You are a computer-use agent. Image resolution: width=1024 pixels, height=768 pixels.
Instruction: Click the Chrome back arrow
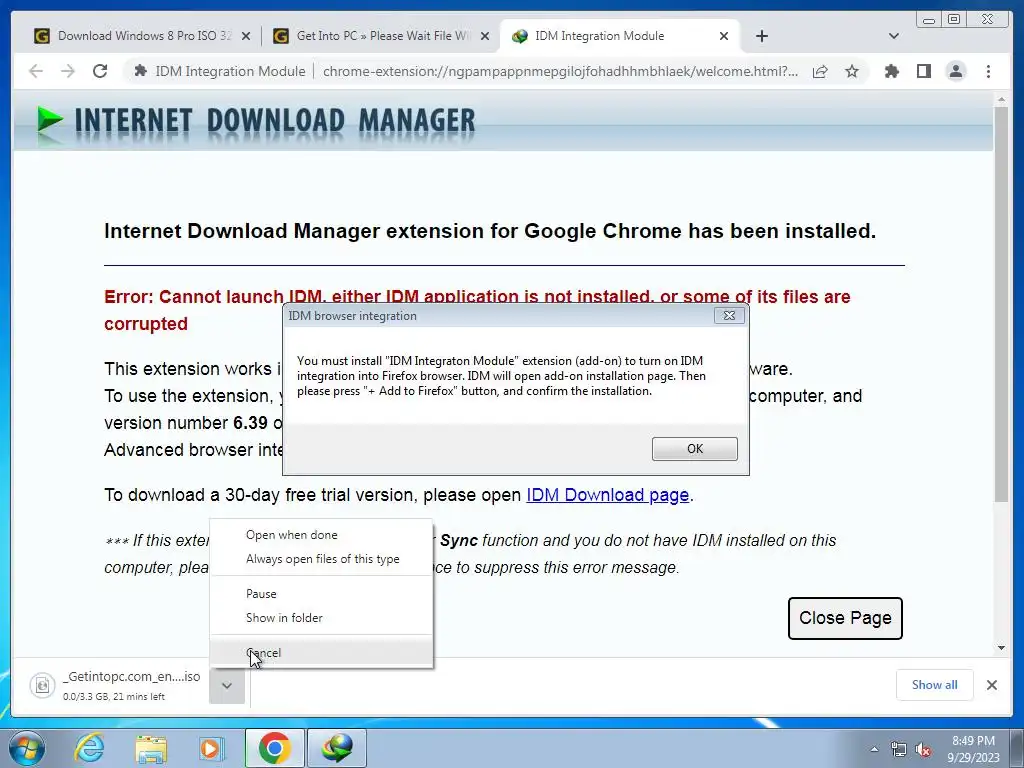pyautogui.click(x=36, y=71)
